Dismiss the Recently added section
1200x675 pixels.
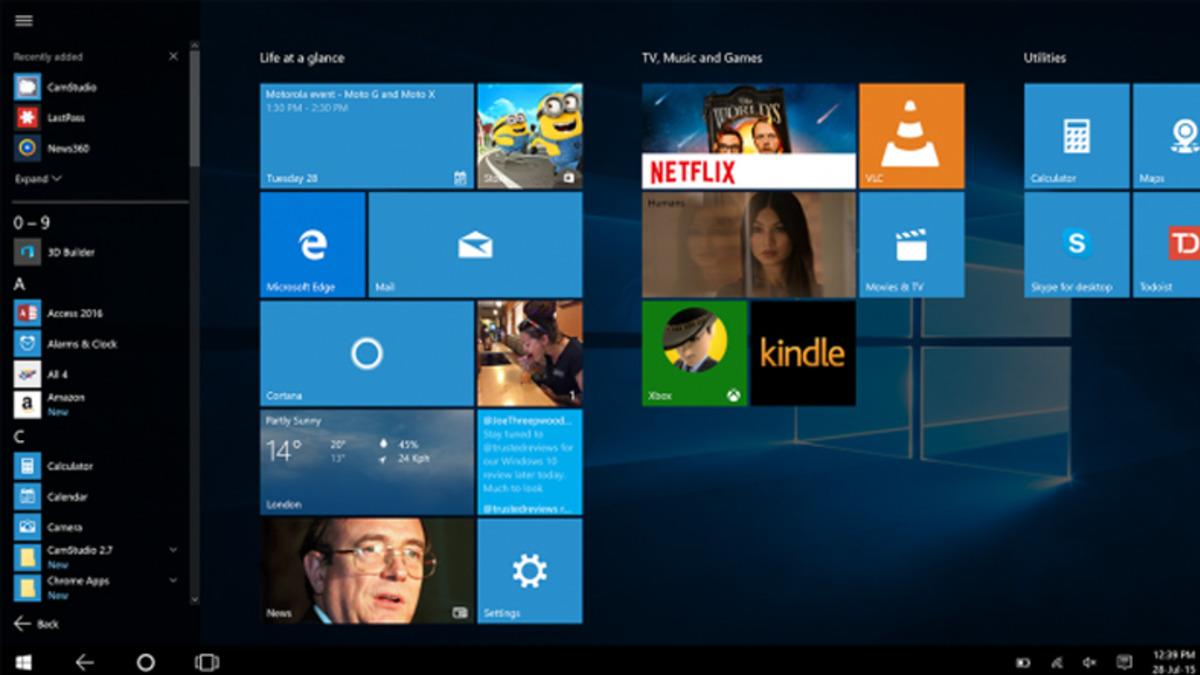tap(173, 57)
